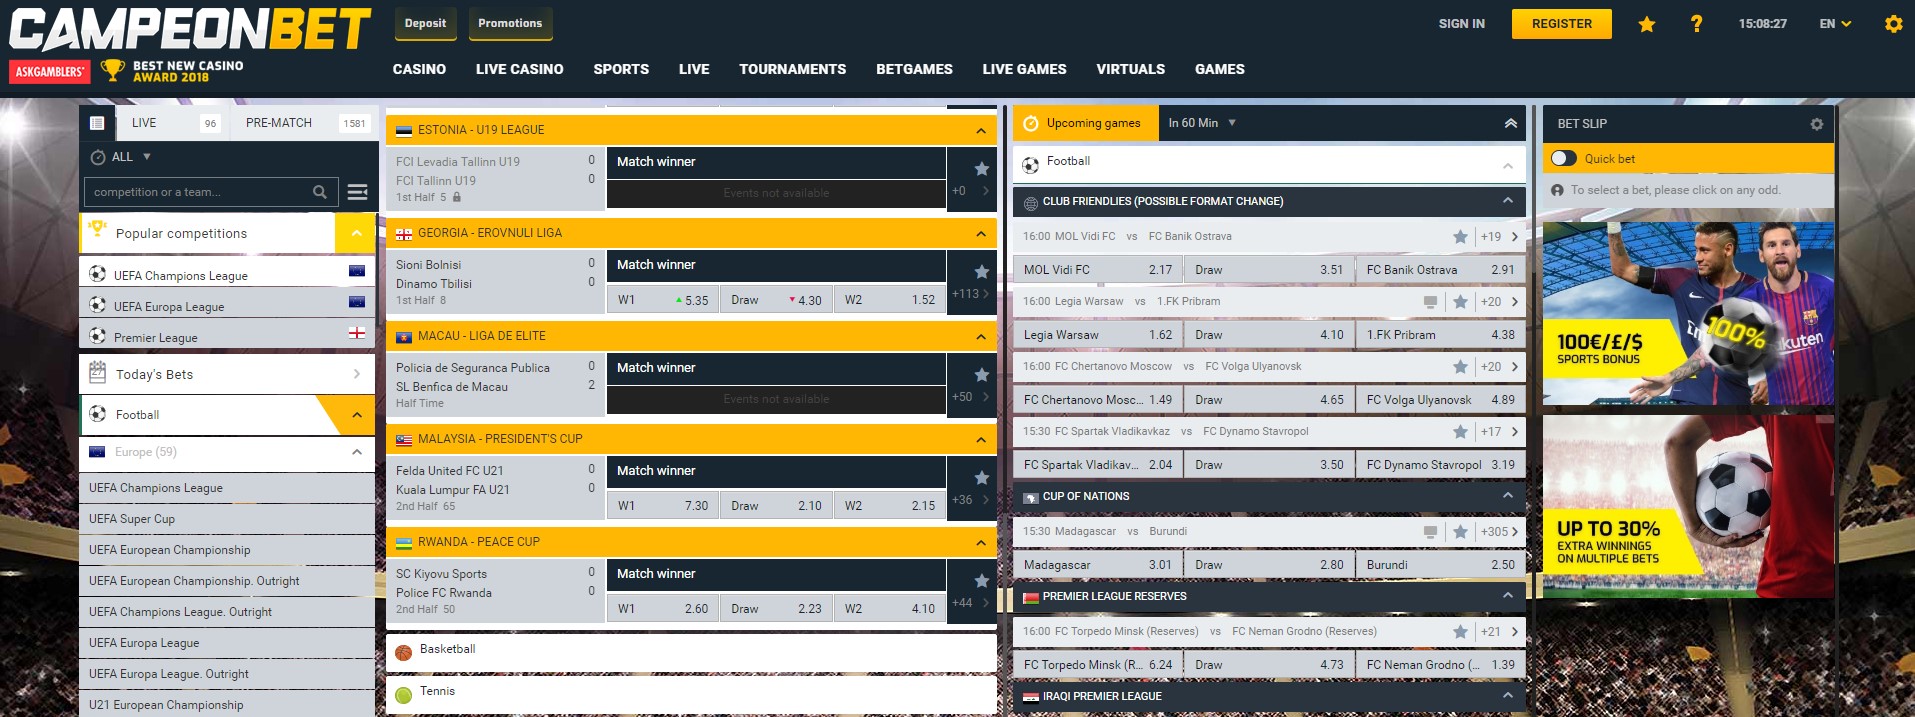Open settings gear in the top header
Screen dimensions: 1915x717
(1893, 24)
